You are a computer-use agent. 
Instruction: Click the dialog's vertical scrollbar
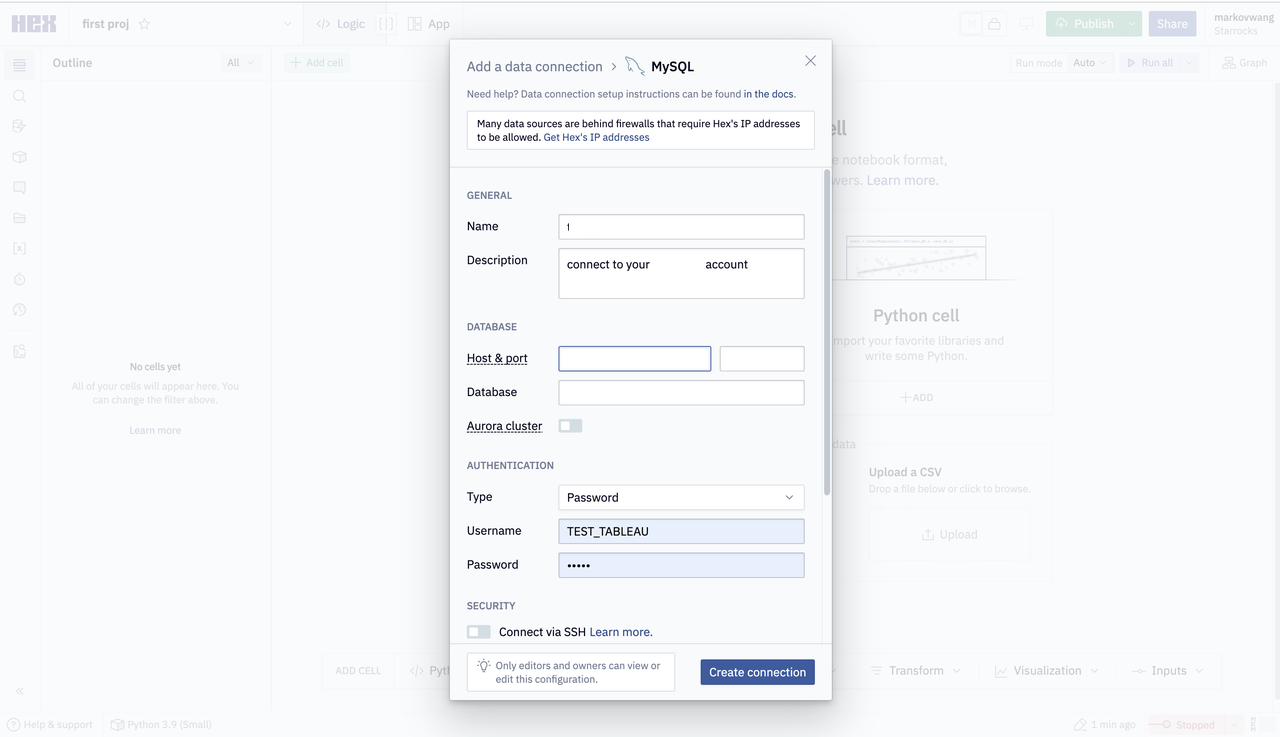pos(827,330)
